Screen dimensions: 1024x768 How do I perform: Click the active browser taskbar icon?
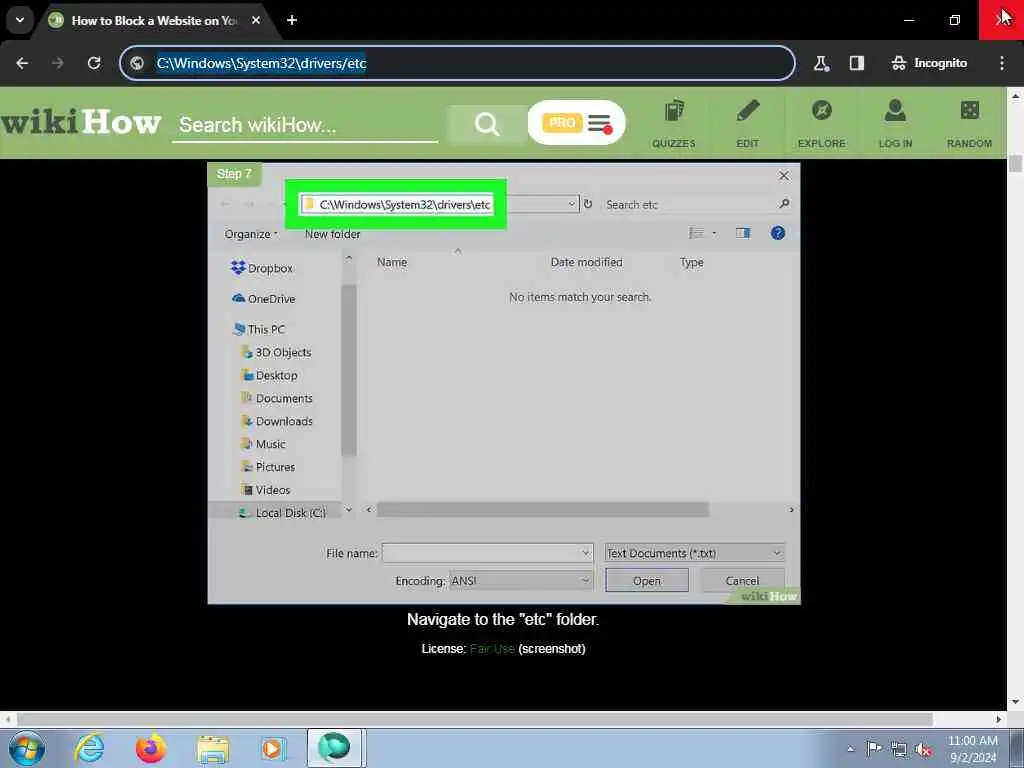coord(334,748)
